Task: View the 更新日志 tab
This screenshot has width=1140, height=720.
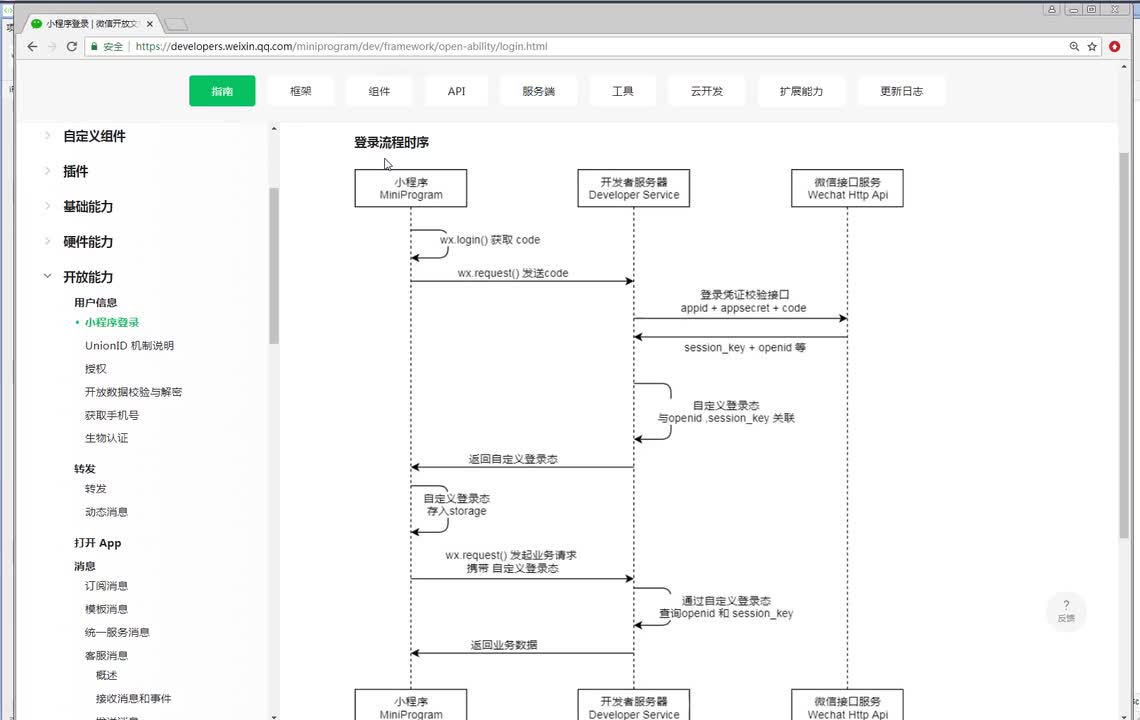Action: [902, 91]
